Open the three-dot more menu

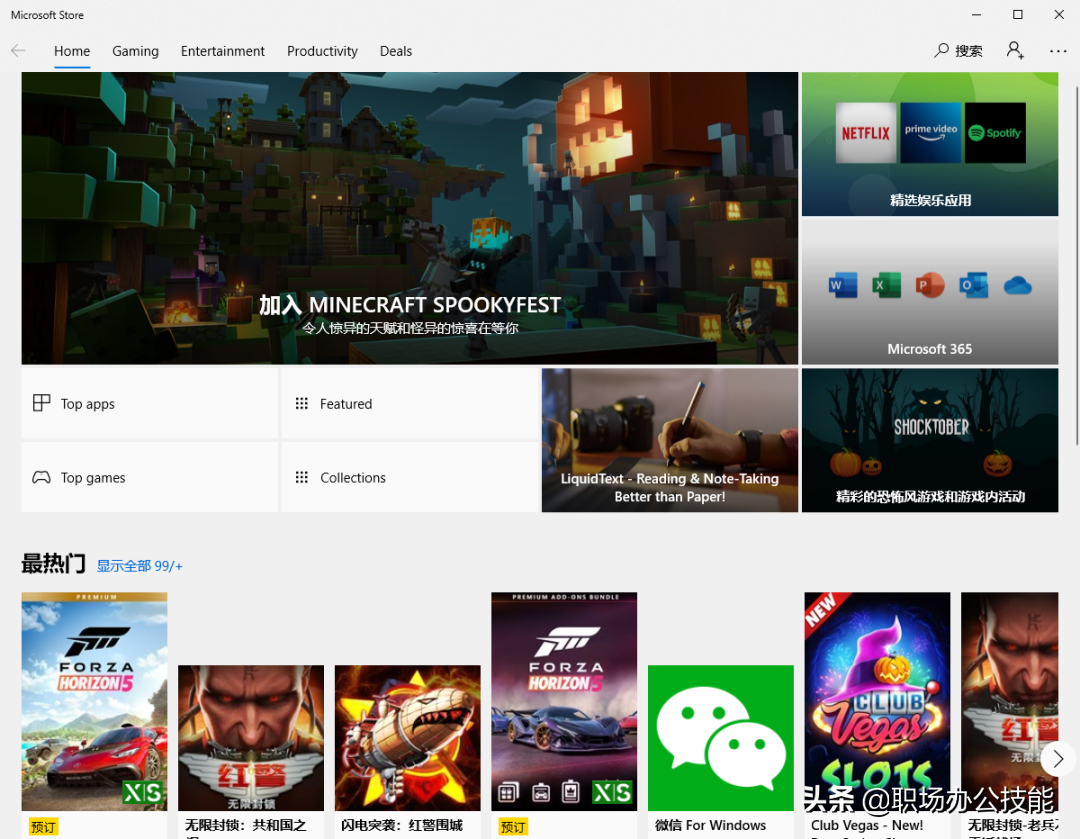pos(1058,51)
